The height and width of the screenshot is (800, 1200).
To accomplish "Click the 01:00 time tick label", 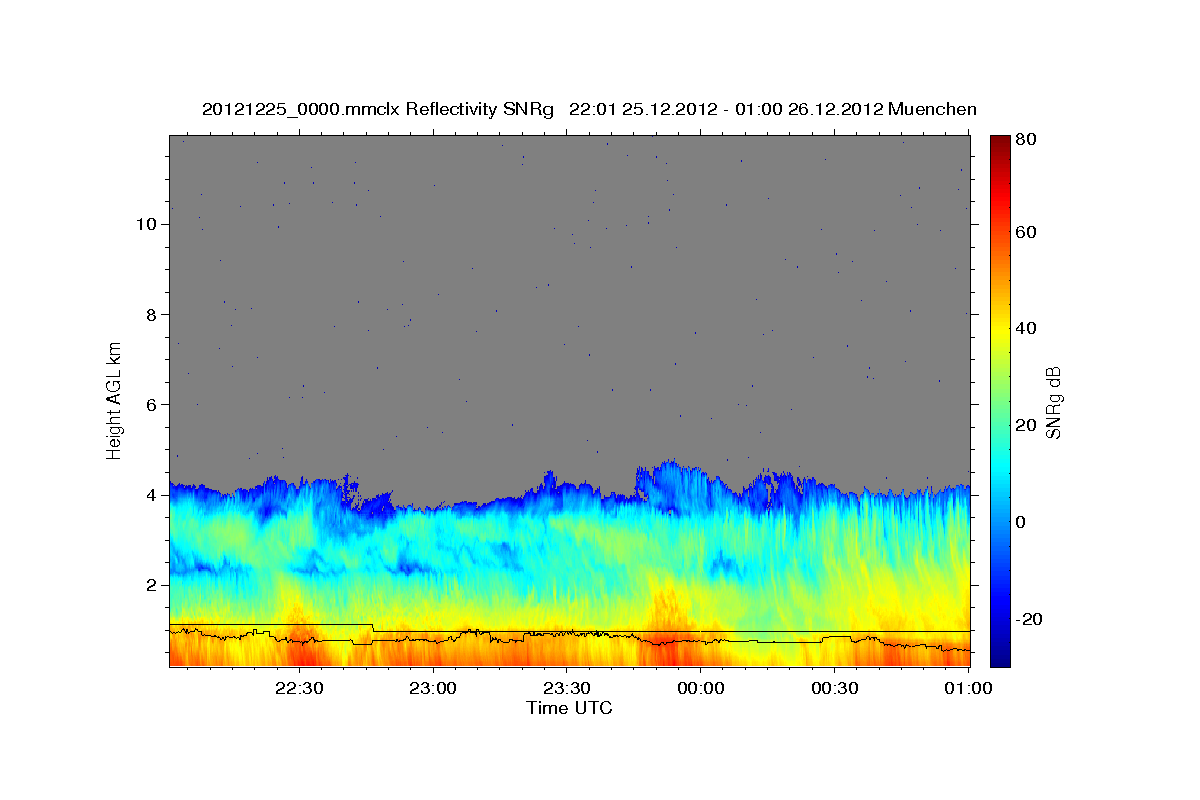I will [967, 689].
